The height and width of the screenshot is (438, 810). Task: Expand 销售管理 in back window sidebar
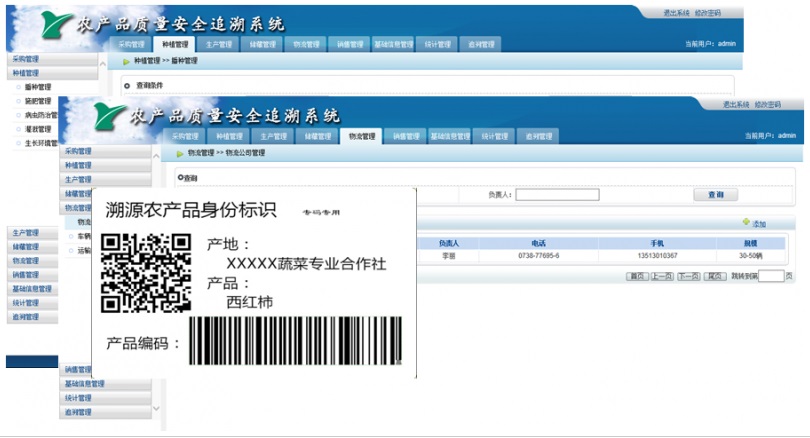(33, 274)
